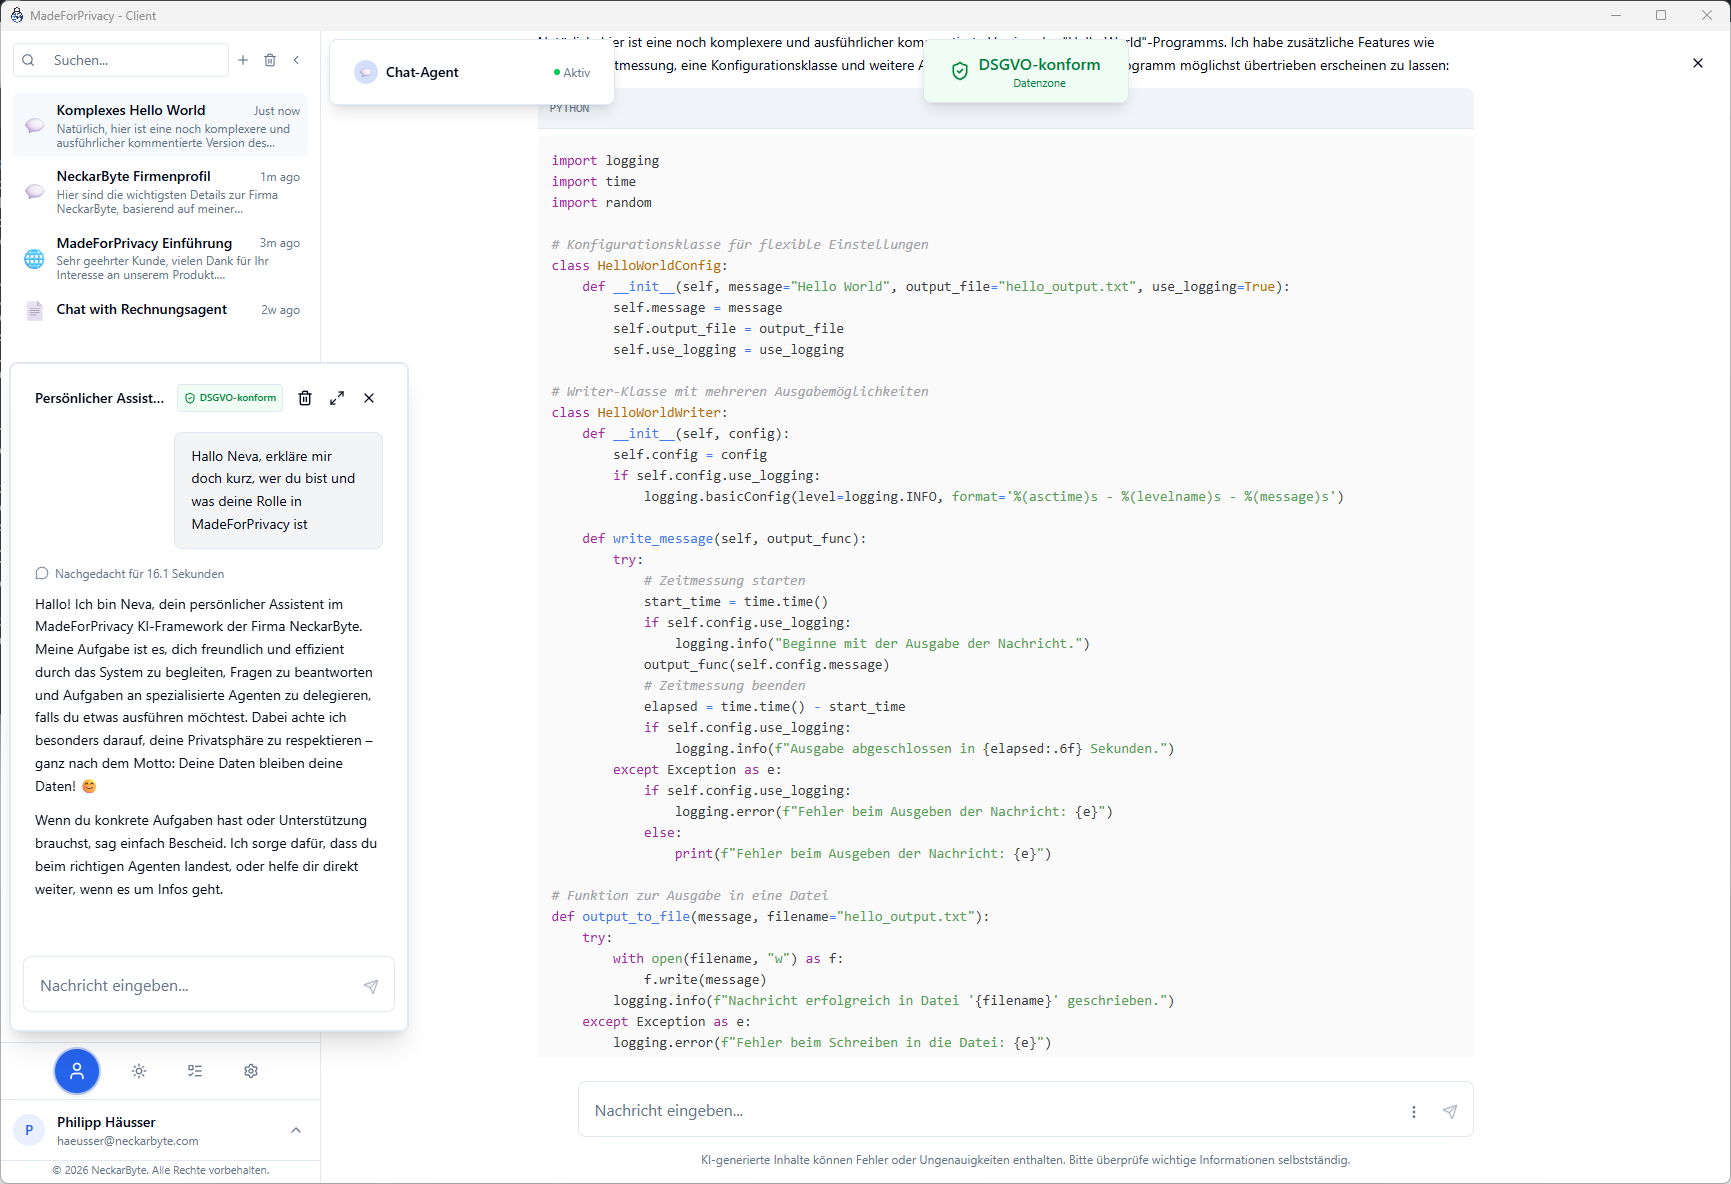Screen dimensions: 1731x1184
Task: Click DSGVO-konform badge in assistant panel
Action: pos(231,398)
